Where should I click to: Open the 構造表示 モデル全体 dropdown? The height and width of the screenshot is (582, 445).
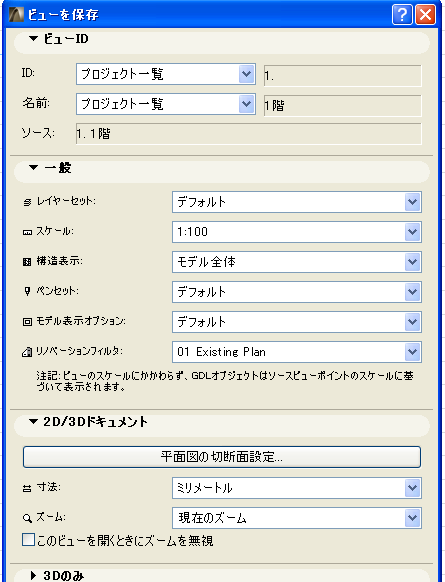pyautogui.click(x=297, y=262)
